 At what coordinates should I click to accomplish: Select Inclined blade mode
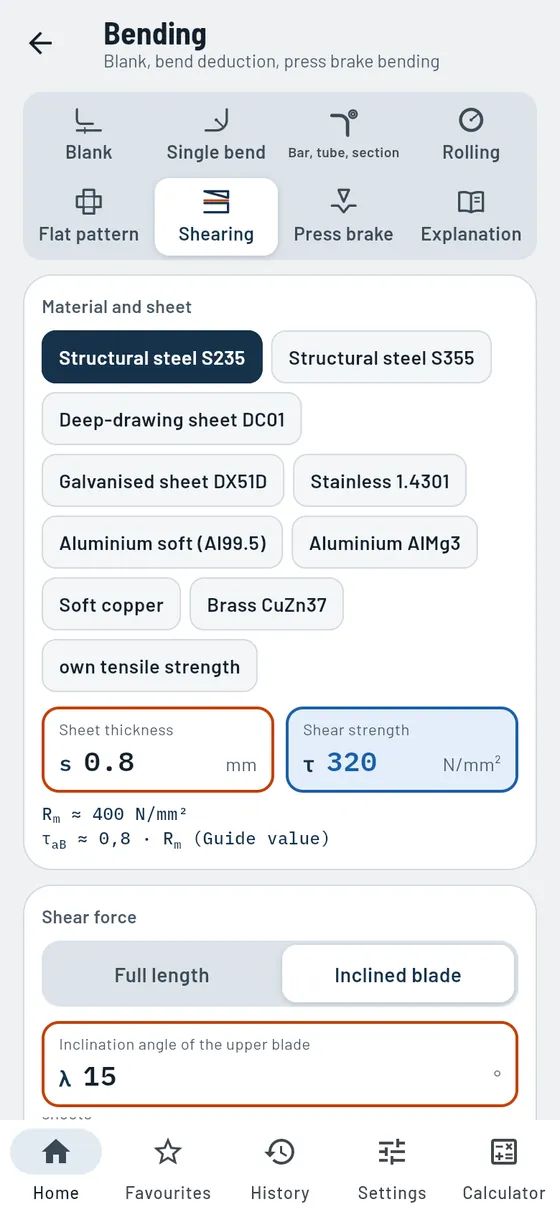pyautogui.click(x=398, y=975)
